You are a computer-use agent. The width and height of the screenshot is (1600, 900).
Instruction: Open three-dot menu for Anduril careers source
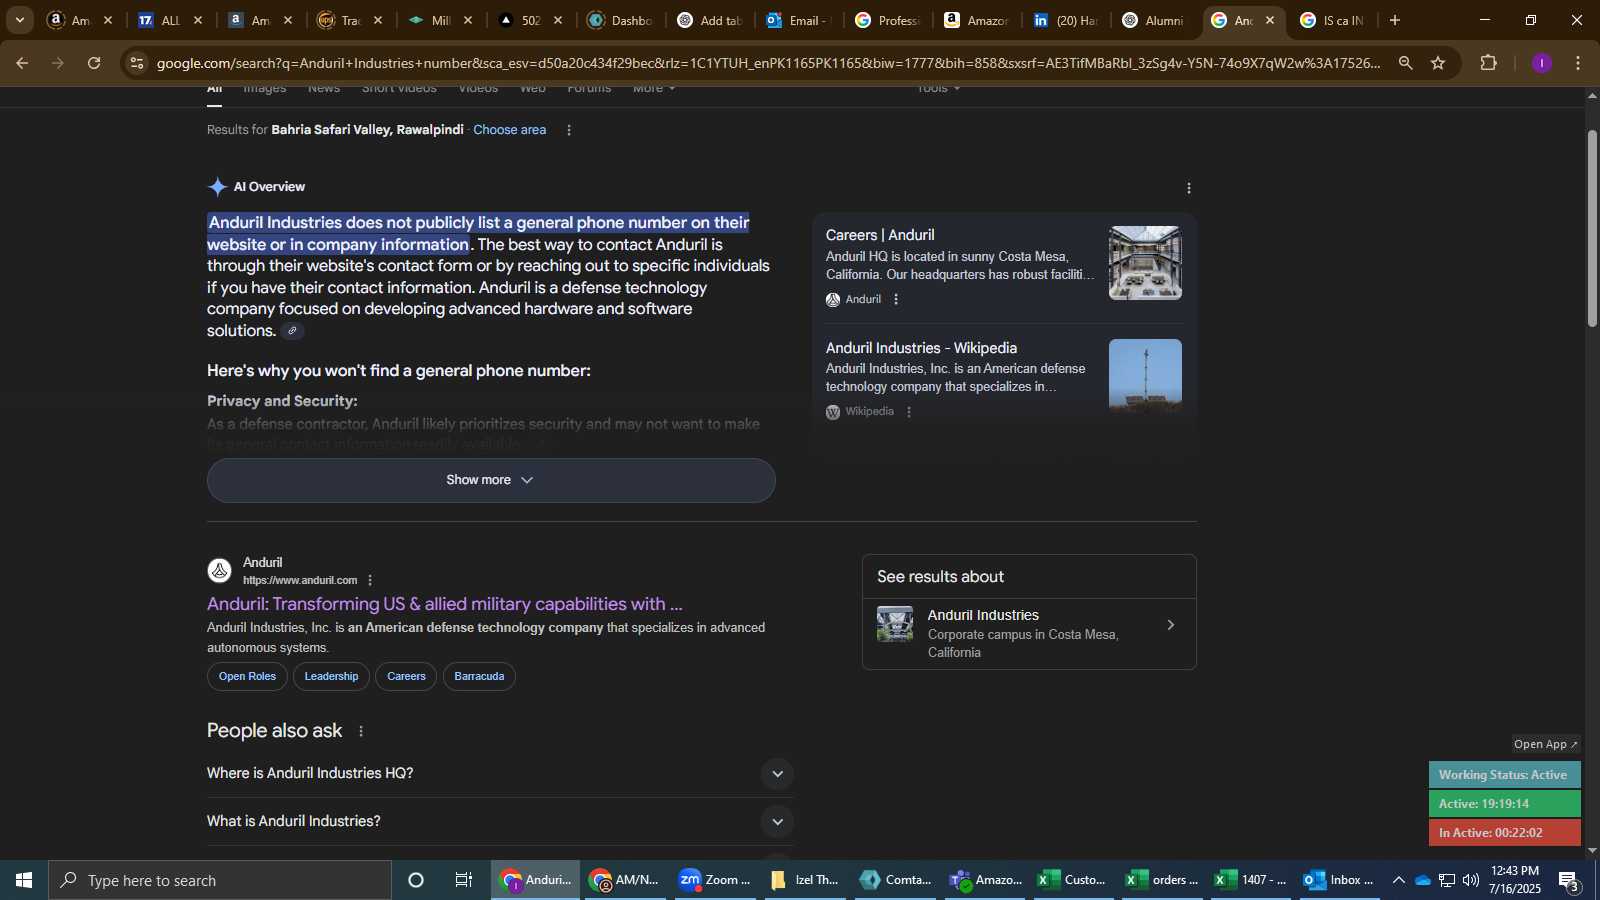point(896,299)
